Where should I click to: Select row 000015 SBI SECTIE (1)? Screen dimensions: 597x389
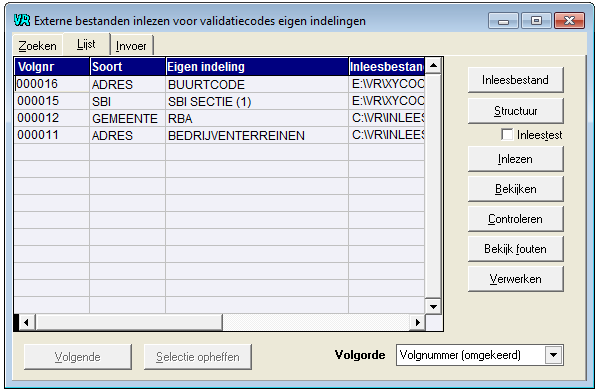(219, 101)
